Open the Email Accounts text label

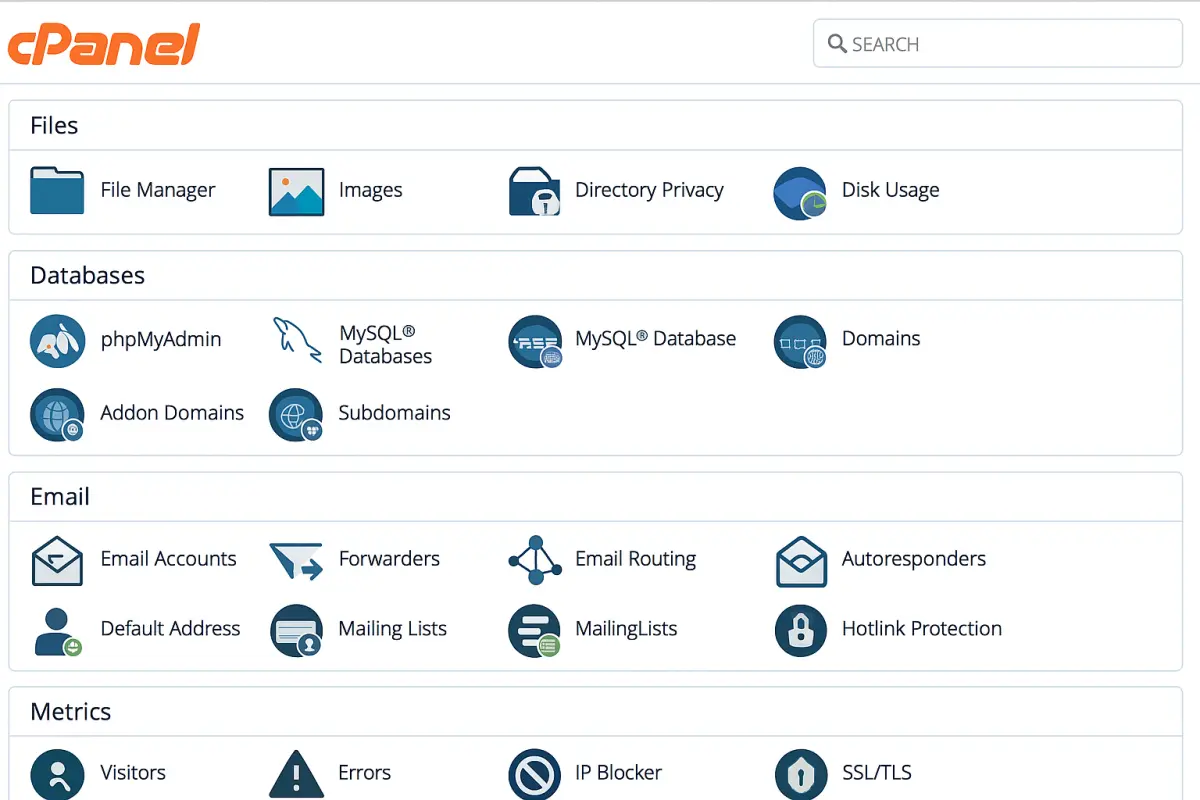168,559
